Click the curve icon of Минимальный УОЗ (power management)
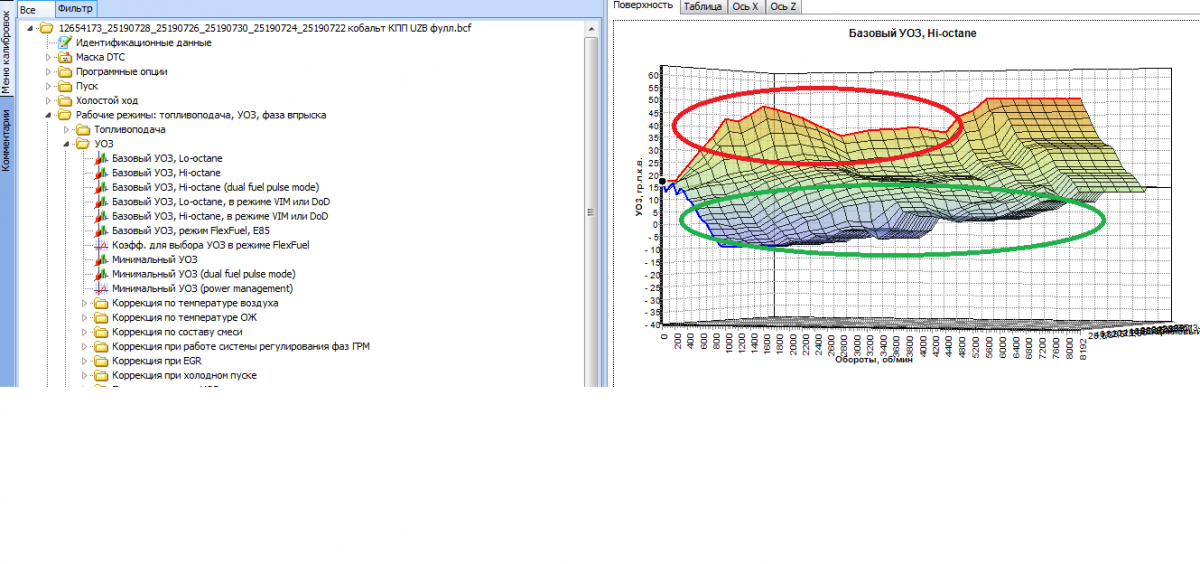 [x=100, y=288]
